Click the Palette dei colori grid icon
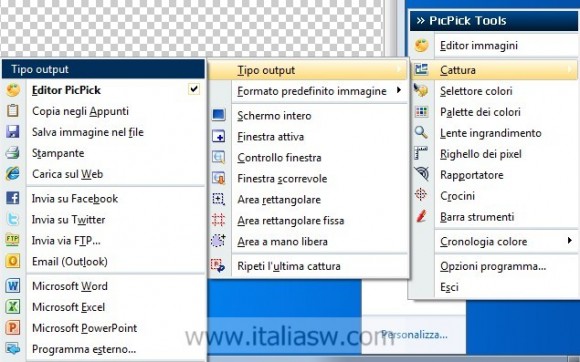Screen dimensions: 580x362 [x=421, y=112]
